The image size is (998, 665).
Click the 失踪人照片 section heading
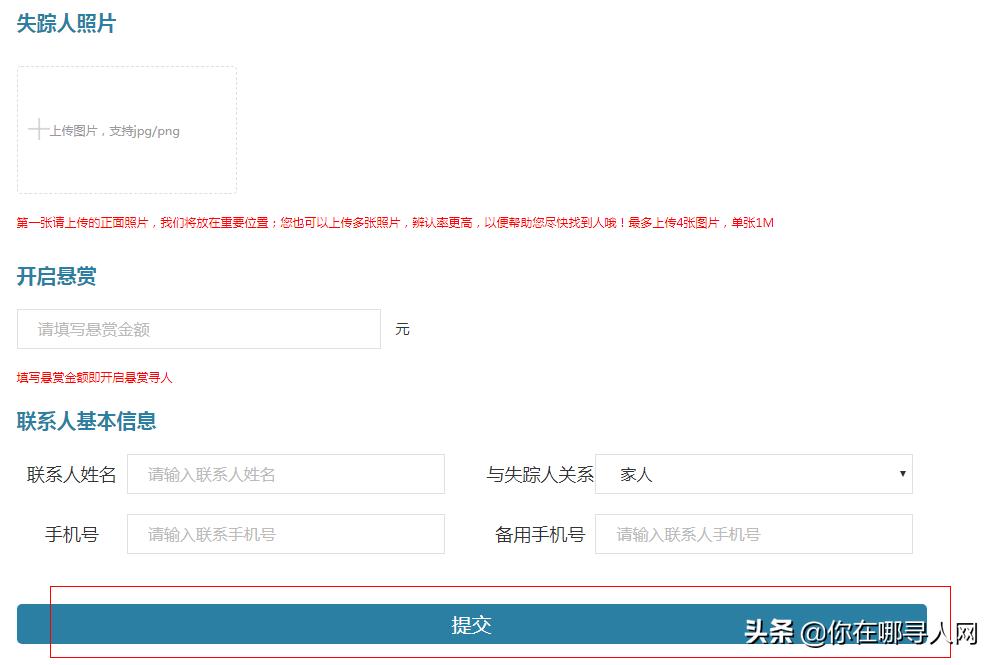[66, 23]
